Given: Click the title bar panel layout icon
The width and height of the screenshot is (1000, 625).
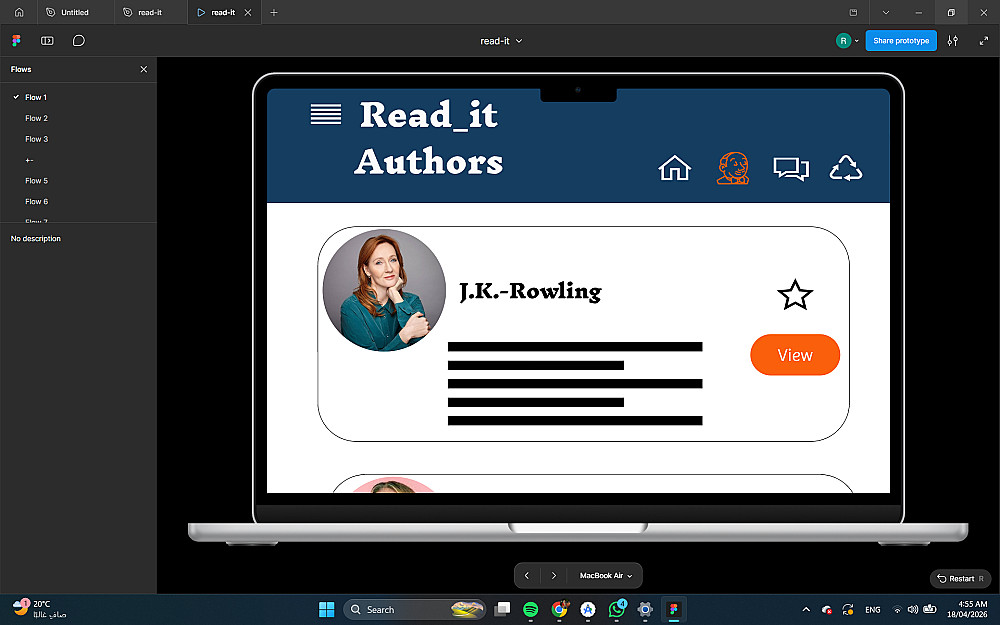Looking at the screenshot, I should coord(853,12).
